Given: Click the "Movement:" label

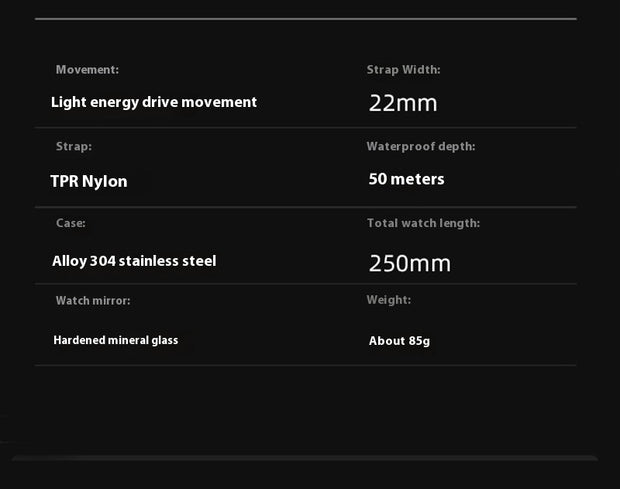Looking at the screenshot, I should pos(87,70).
